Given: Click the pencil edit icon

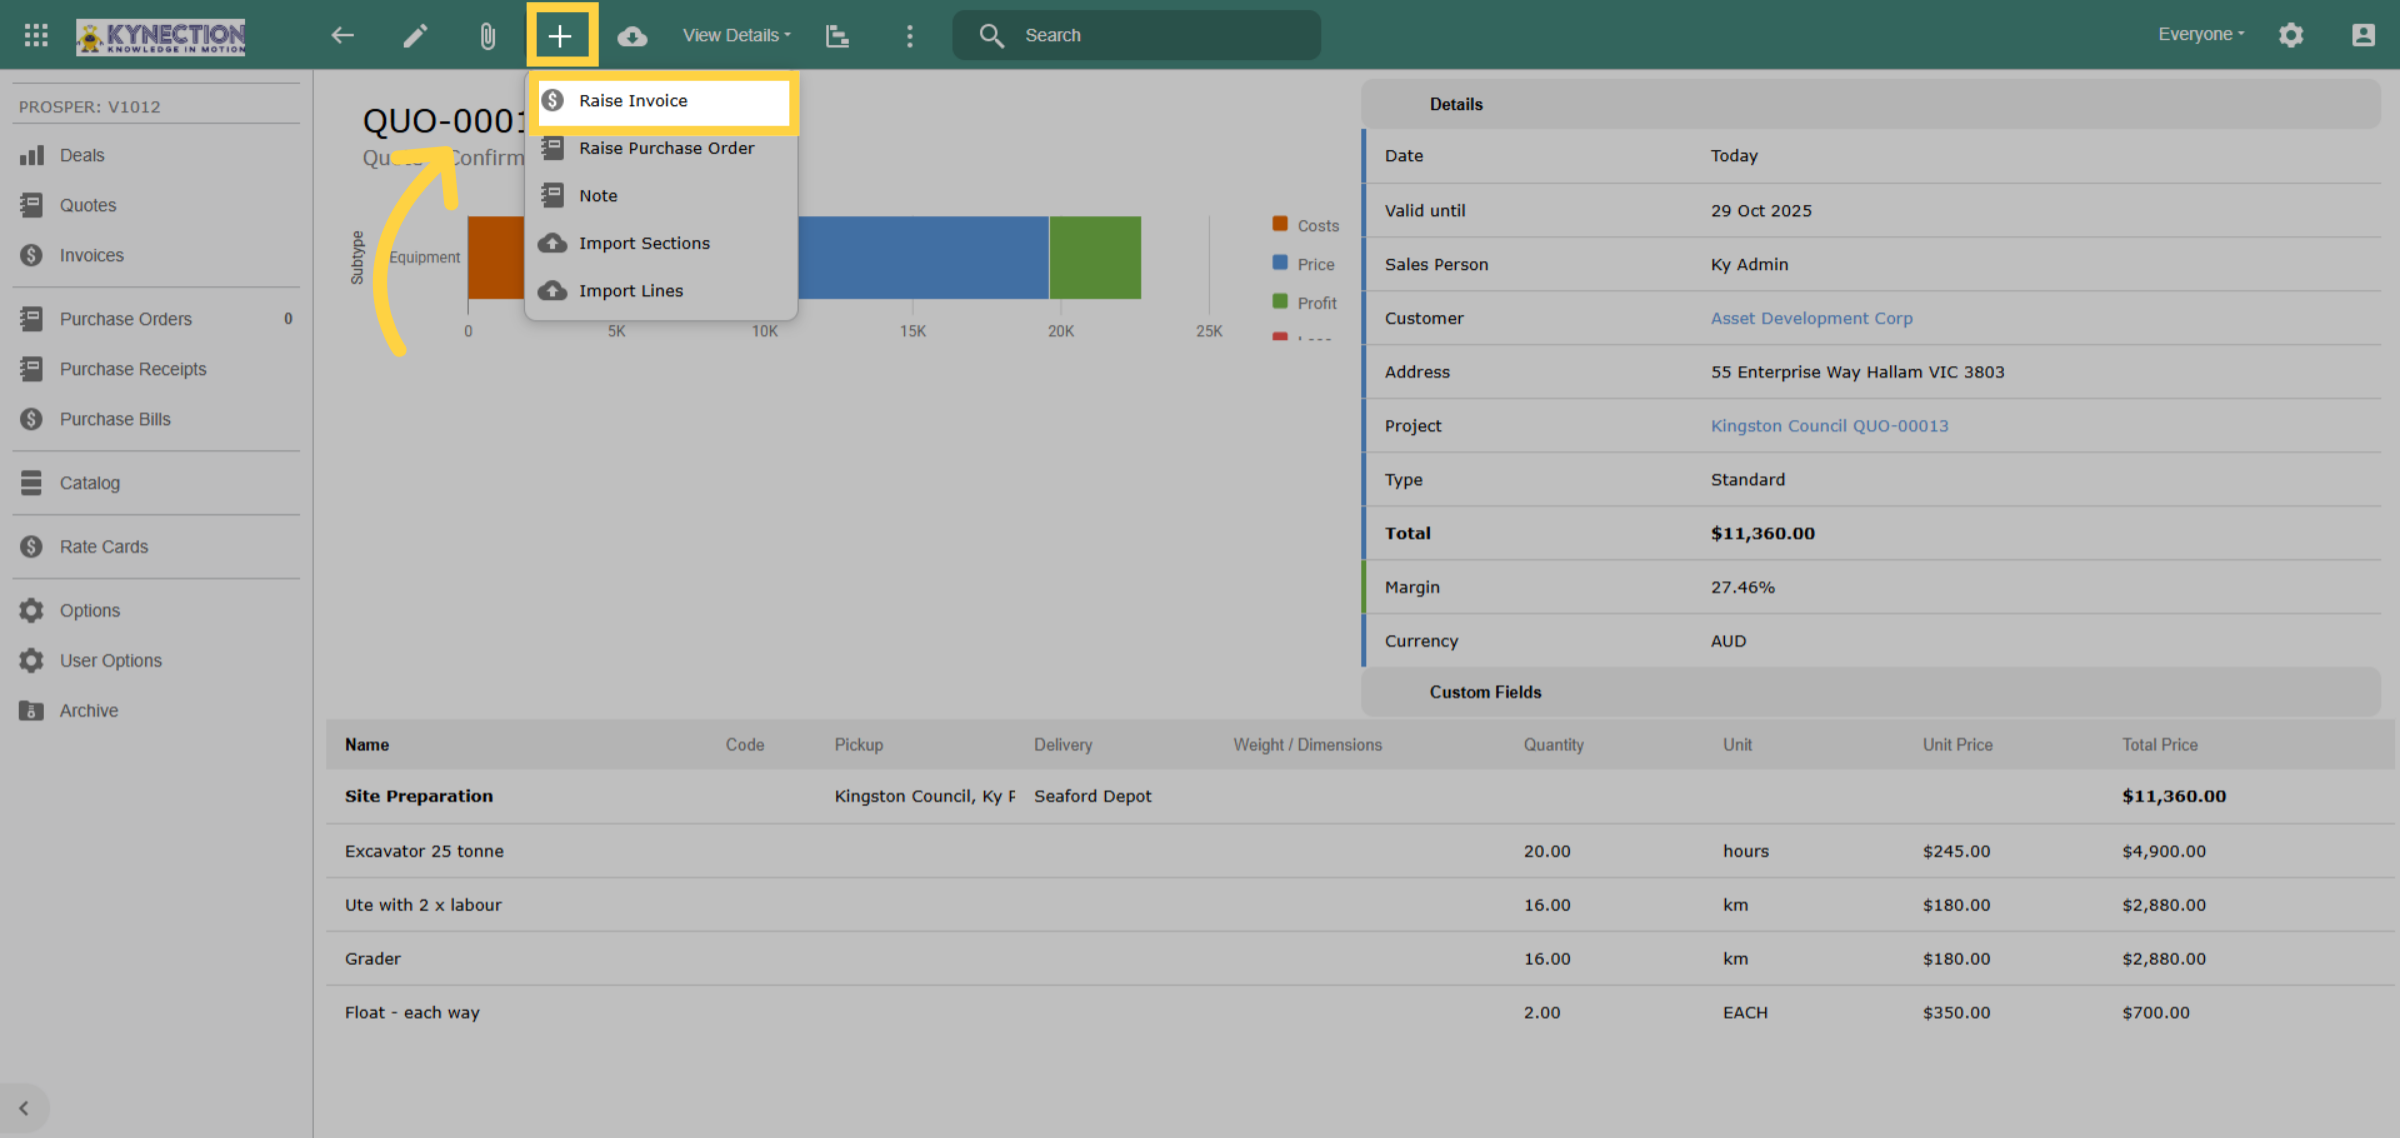Looking at the screenshot, I should coord(415,35).
